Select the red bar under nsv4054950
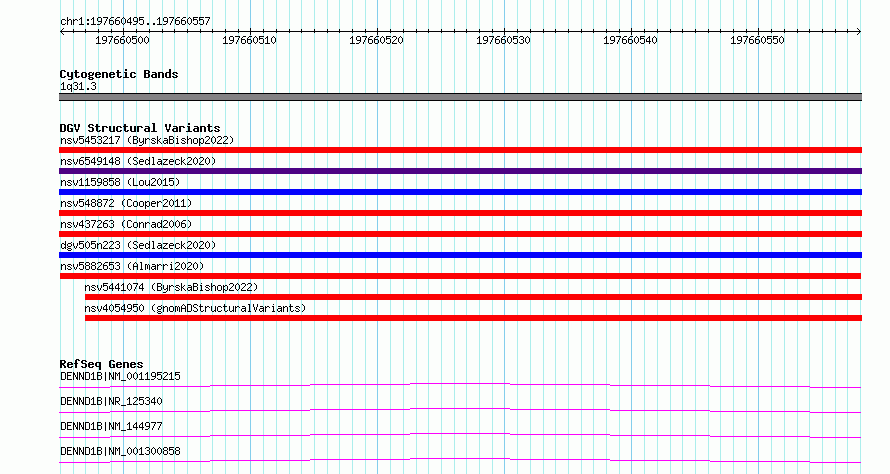Viewport: 890px width, 474px height. (x=473, y=318)
